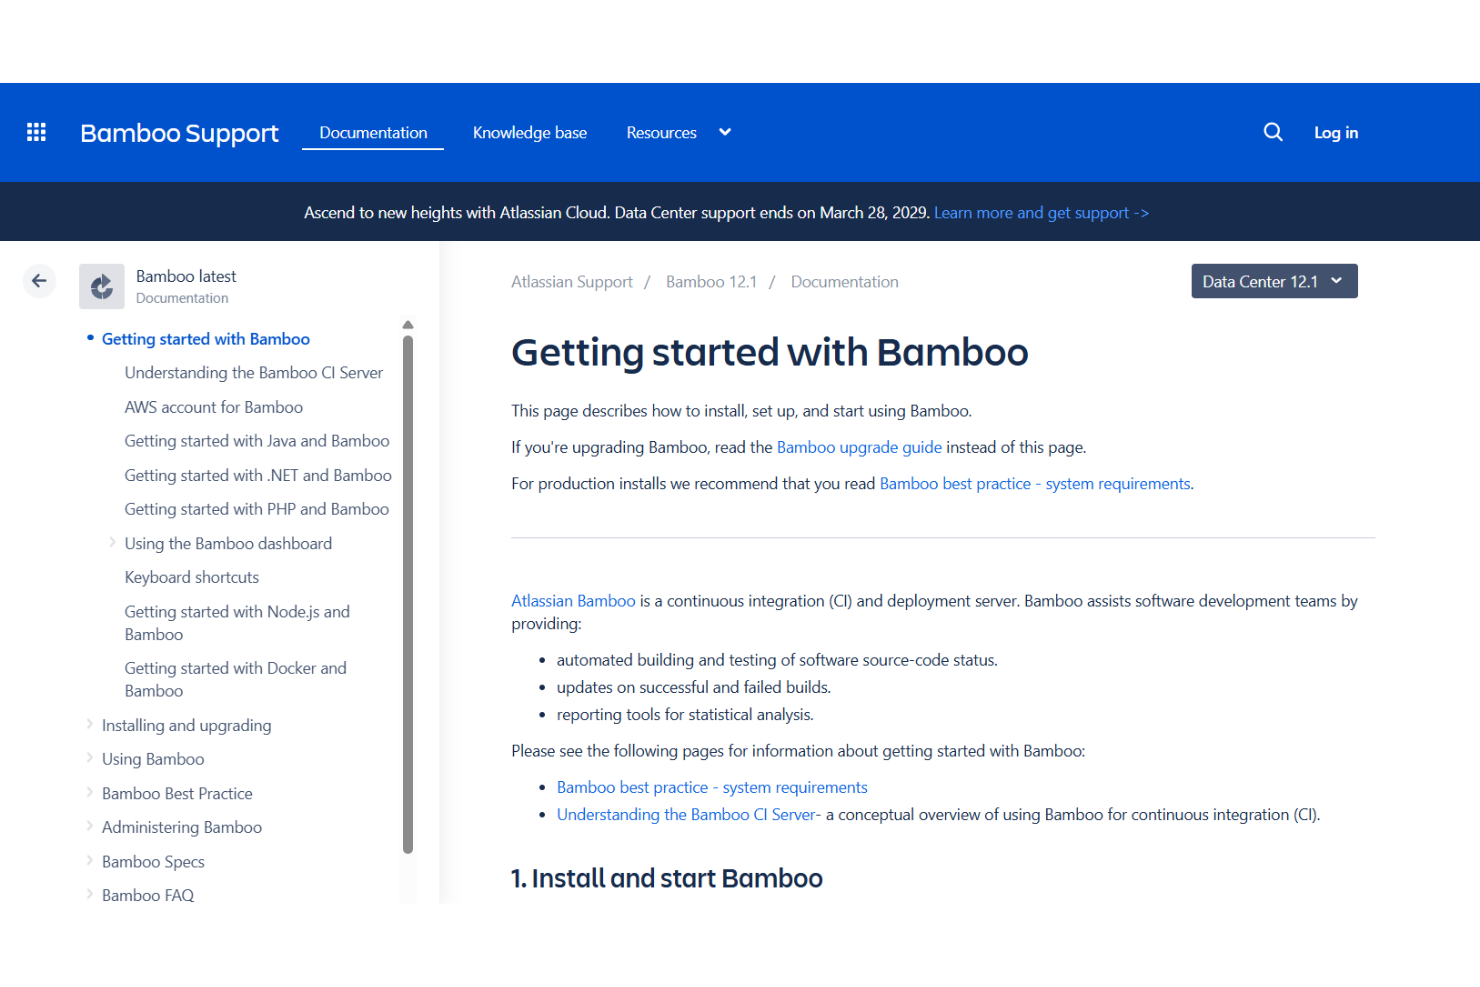Open the Bamboo upgrade guide link
The height and width of the screenshot is (987, 1480).
pos(859,447)
